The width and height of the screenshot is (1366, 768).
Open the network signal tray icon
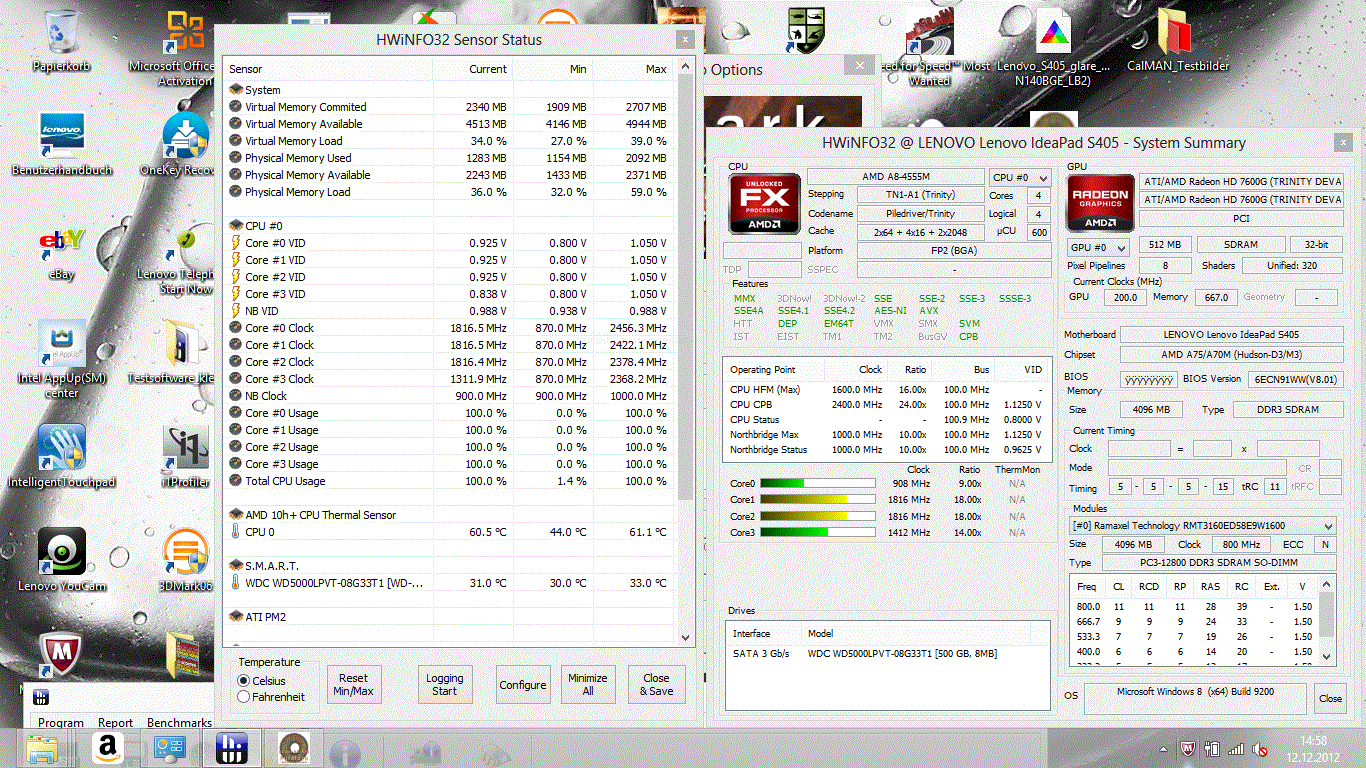1237,749
